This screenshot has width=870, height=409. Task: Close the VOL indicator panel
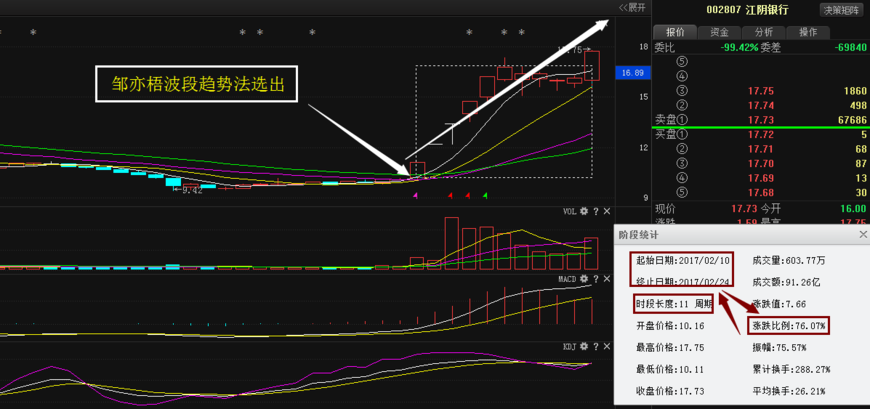[606, 211]
